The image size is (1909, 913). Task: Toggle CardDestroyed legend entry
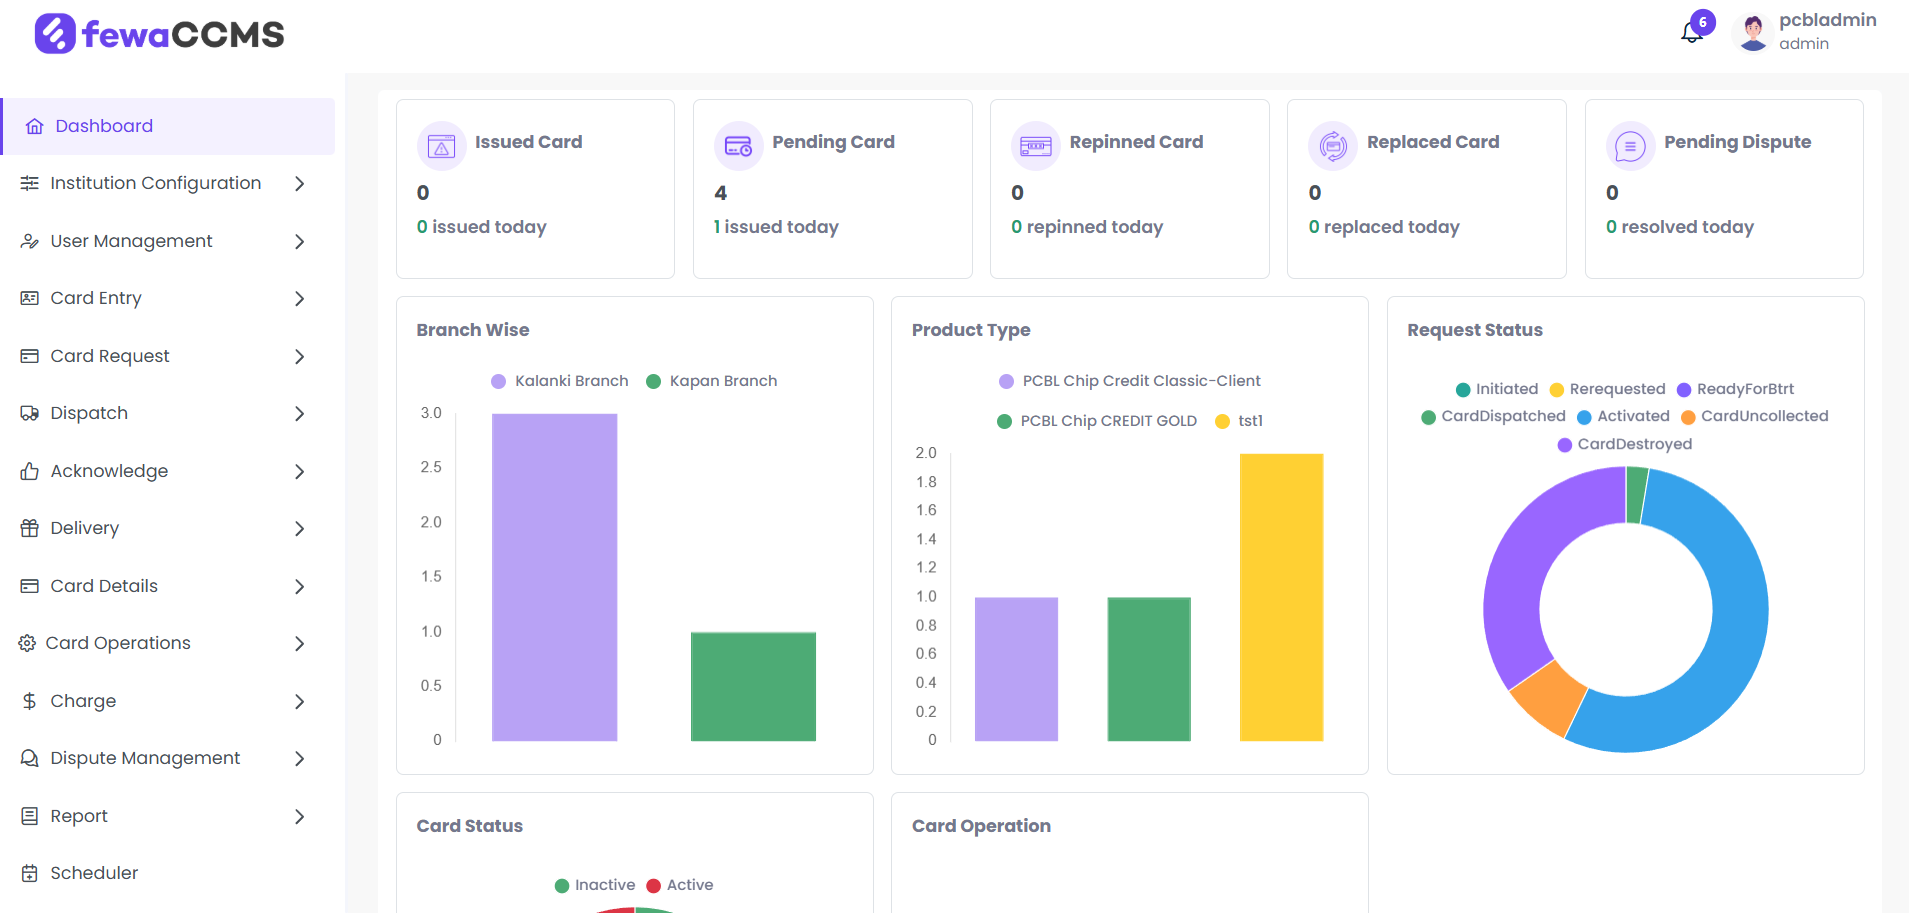pos(1625,444)
